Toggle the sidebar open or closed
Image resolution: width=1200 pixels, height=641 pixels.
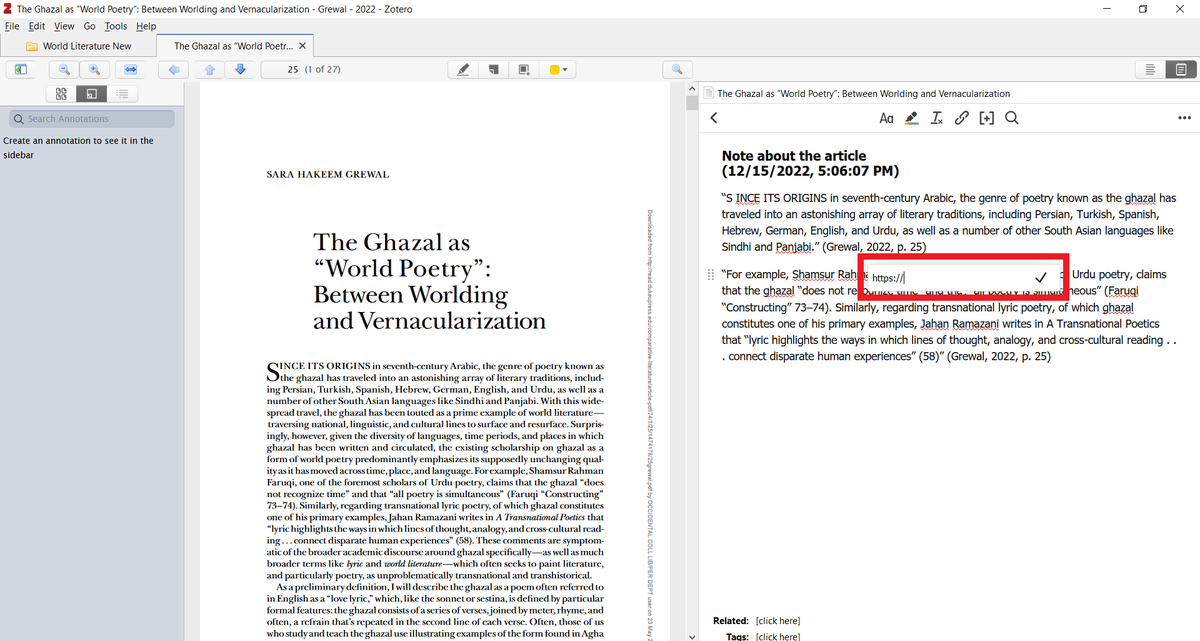click(20, 69)
